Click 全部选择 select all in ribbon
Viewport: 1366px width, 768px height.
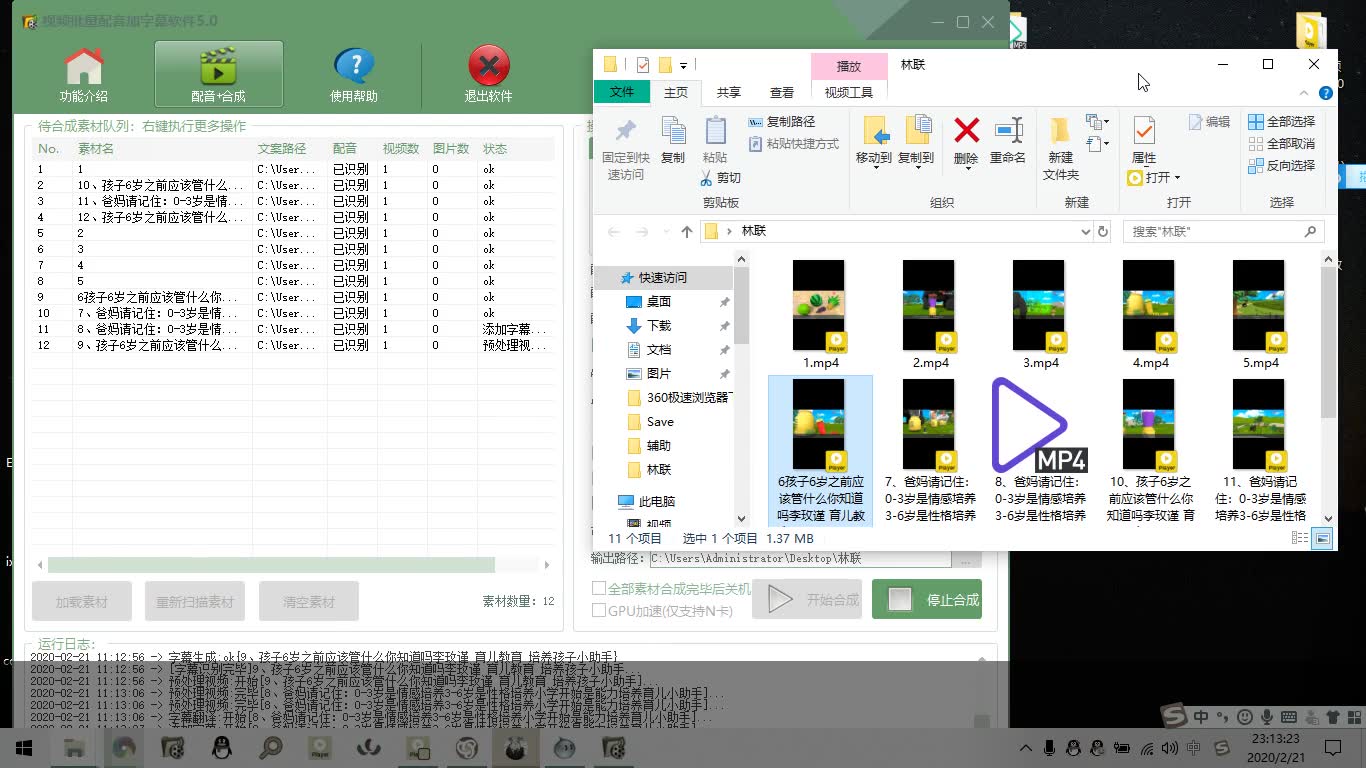coord(1281,122)
